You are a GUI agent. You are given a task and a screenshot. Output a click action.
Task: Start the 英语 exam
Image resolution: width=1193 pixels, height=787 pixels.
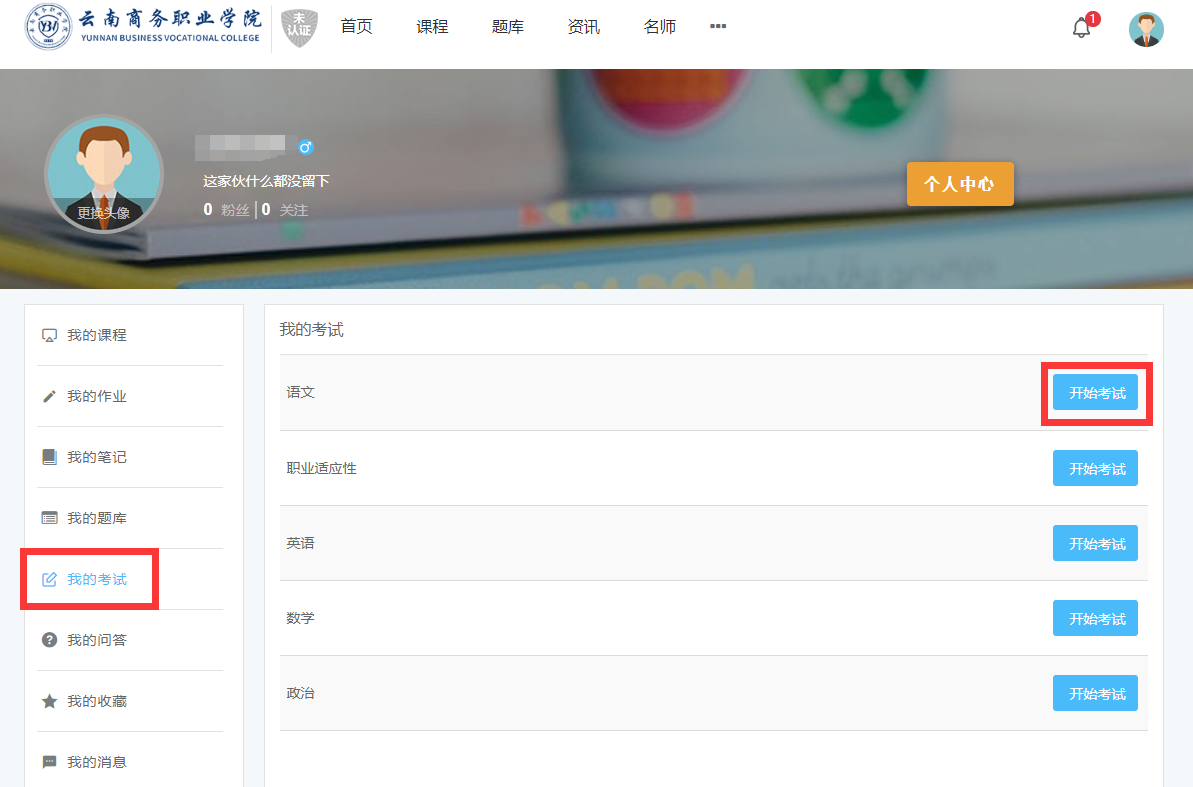click(1095, 543)
